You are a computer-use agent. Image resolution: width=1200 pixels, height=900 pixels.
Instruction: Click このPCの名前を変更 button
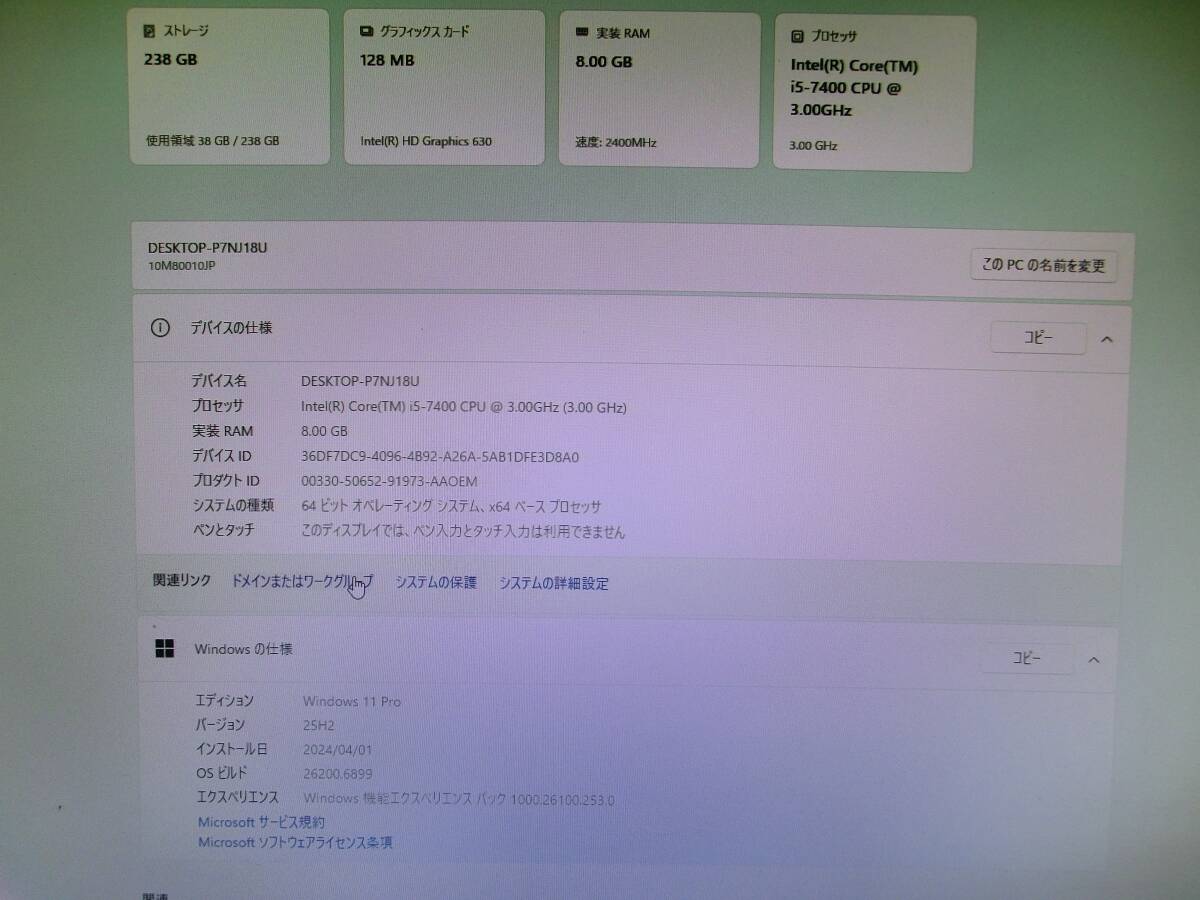[1044, 266]
